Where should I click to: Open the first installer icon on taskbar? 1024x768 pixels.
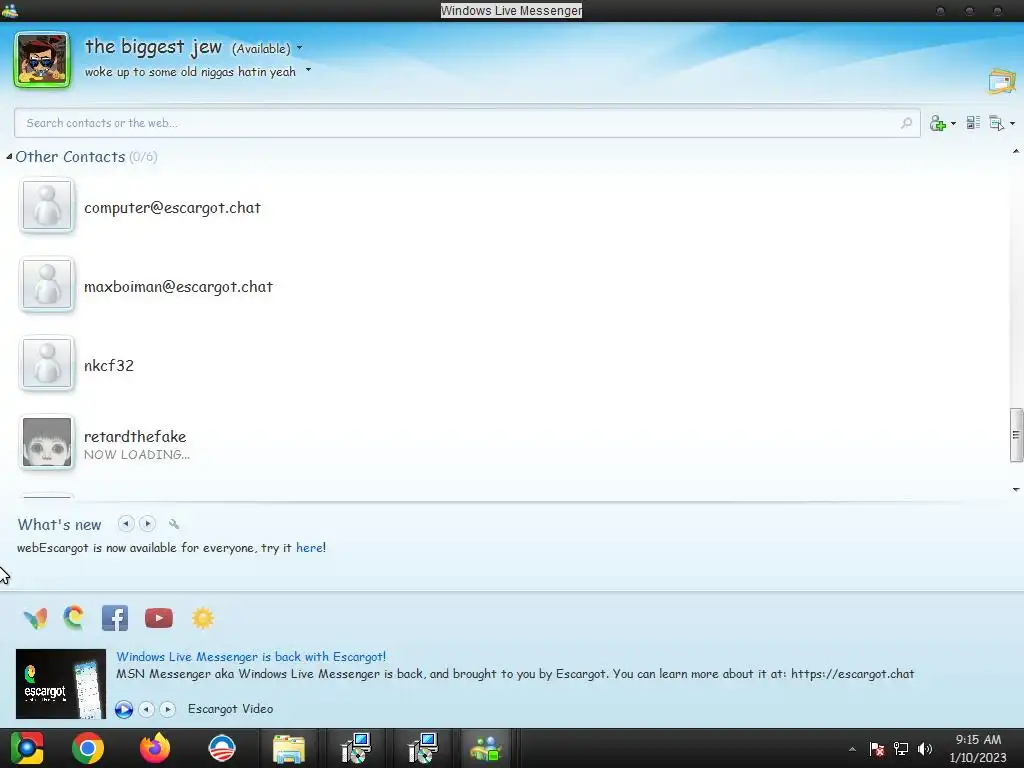pyautogui.click(x=356, y=748)
